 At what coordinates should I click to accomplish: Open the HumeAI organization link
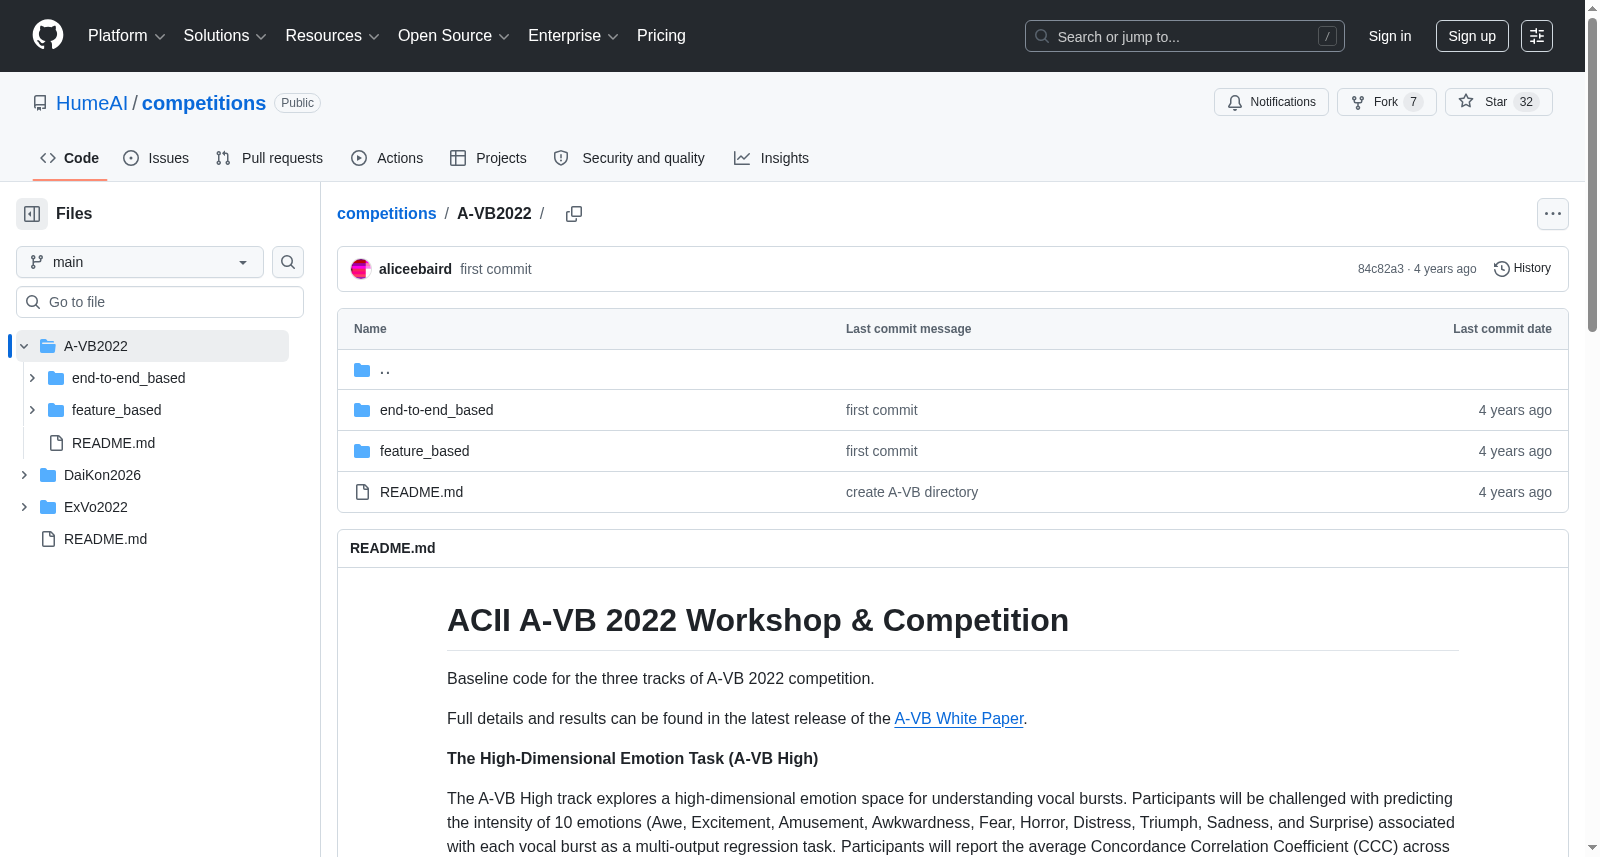pos(92,103)
